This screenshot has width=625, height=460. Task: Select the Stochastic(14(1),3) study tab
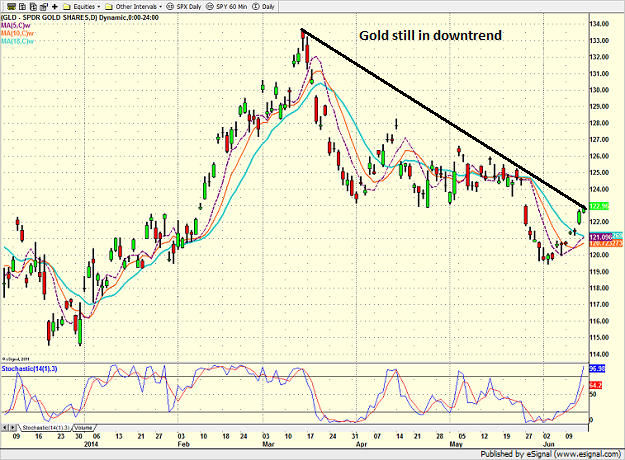pos(46,428)
